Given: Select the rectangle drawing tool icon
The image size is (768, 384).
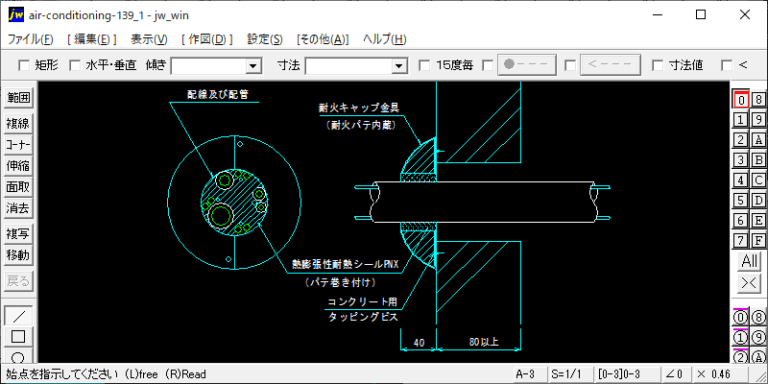Looking at the screenshot, I should coord(18,336).
